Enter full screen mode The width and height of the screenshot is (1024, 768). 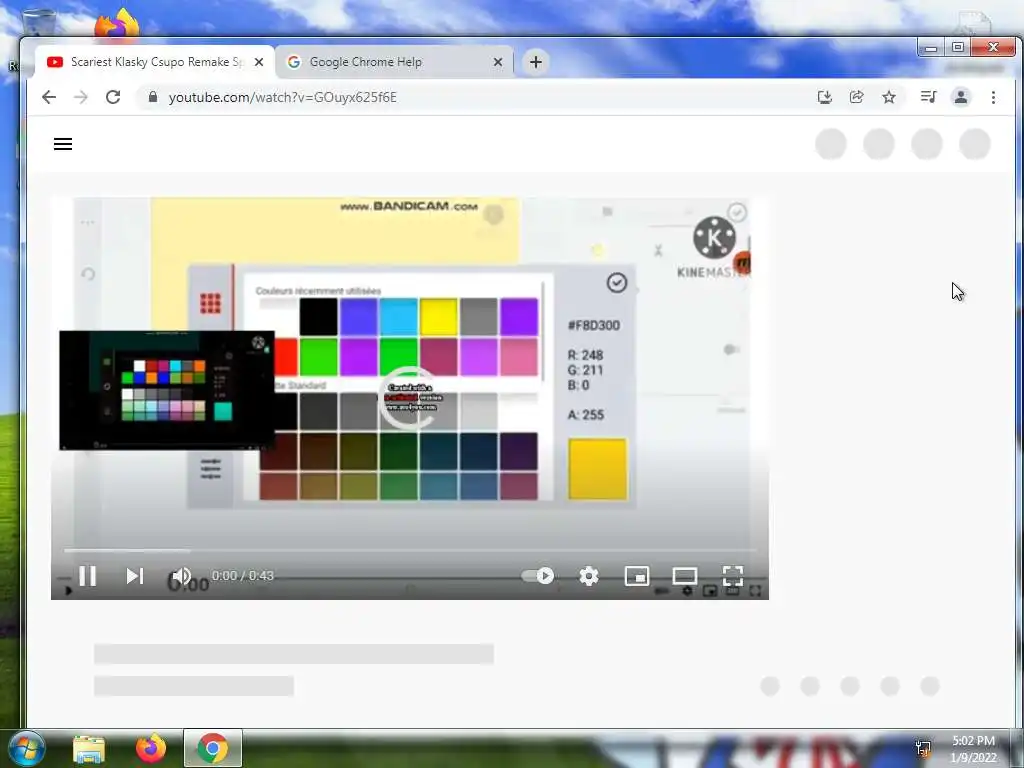733,575
